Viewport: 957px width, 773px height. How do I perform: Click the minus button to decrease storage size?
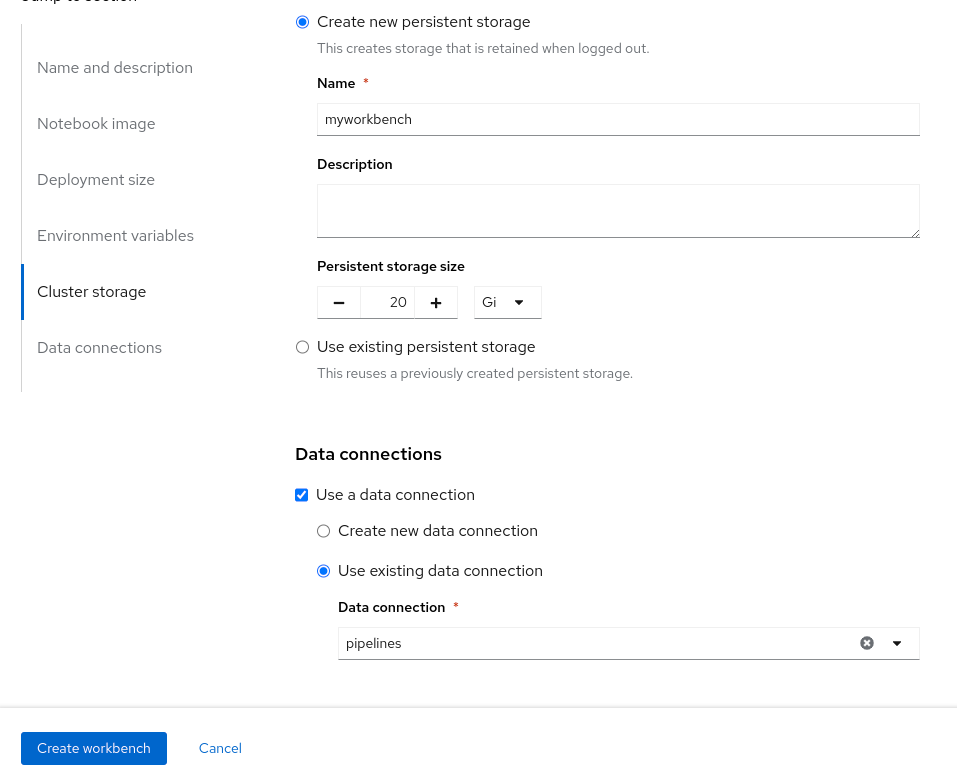[339, 303]
